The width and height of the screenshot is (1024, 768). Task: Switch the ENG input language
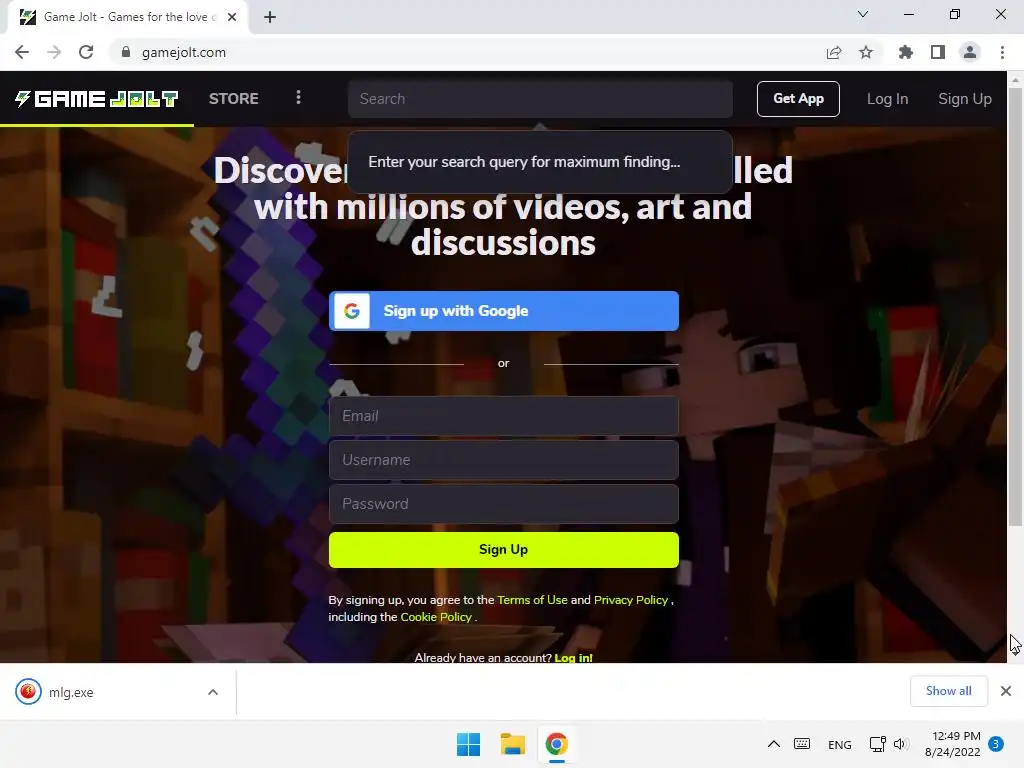840,744
